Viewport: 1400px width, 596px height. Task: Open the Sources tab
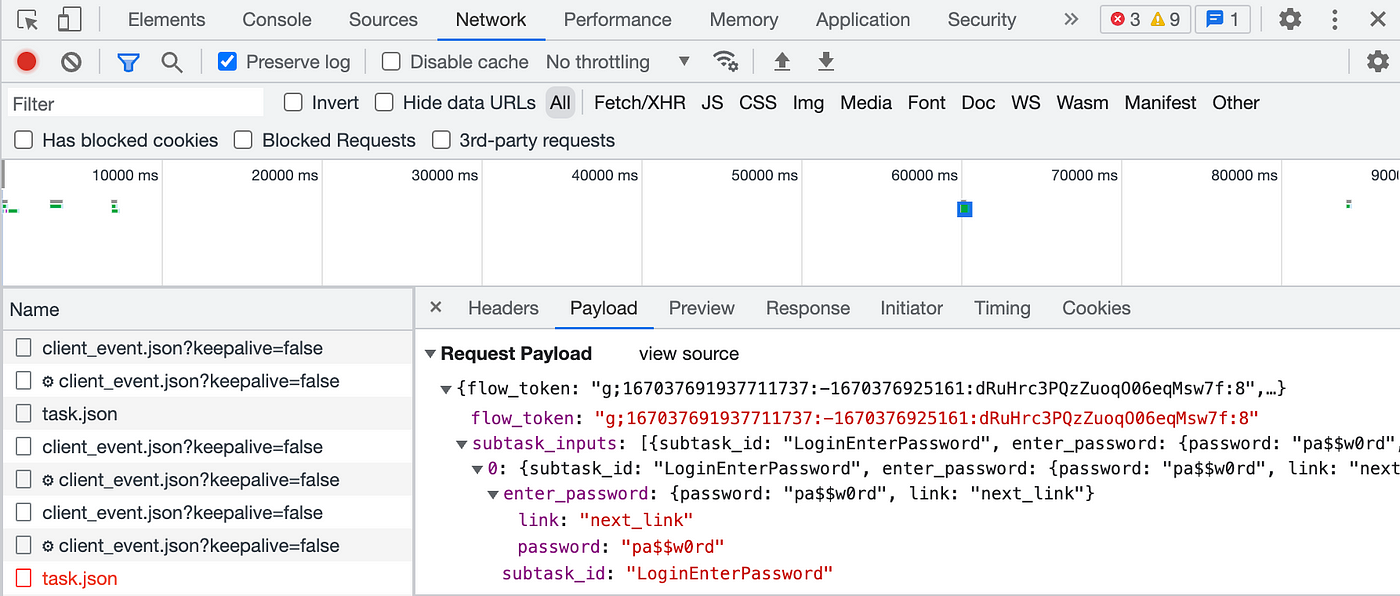(x=383, y=19)
